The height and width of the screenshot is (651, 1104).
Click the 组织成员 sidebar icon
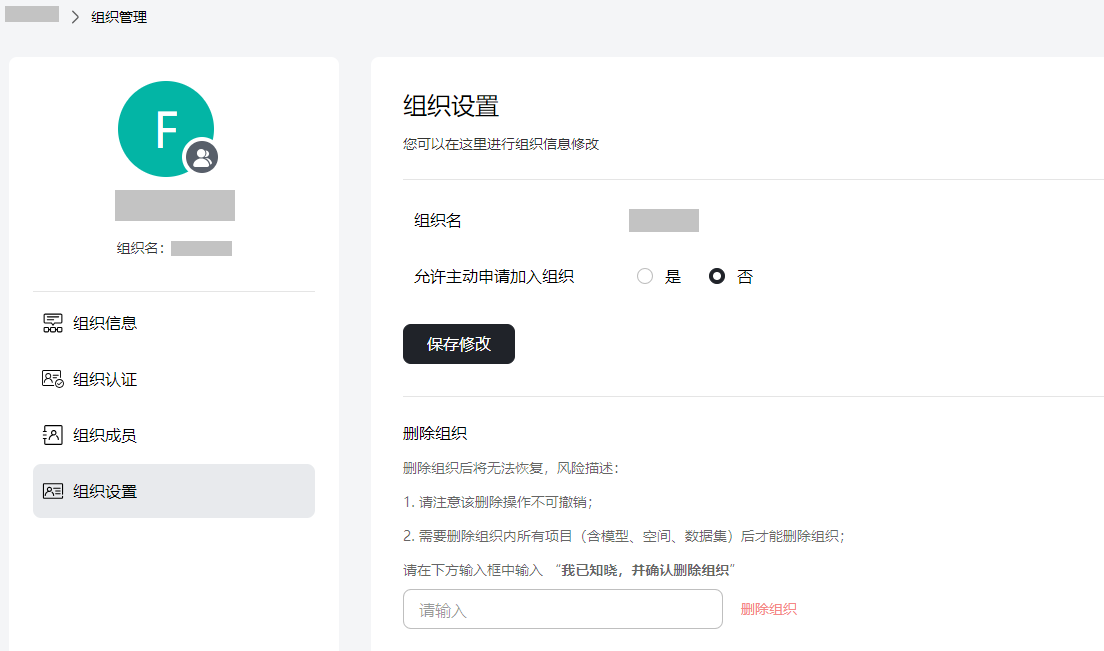pyautogui.click(x=55, y=435)
